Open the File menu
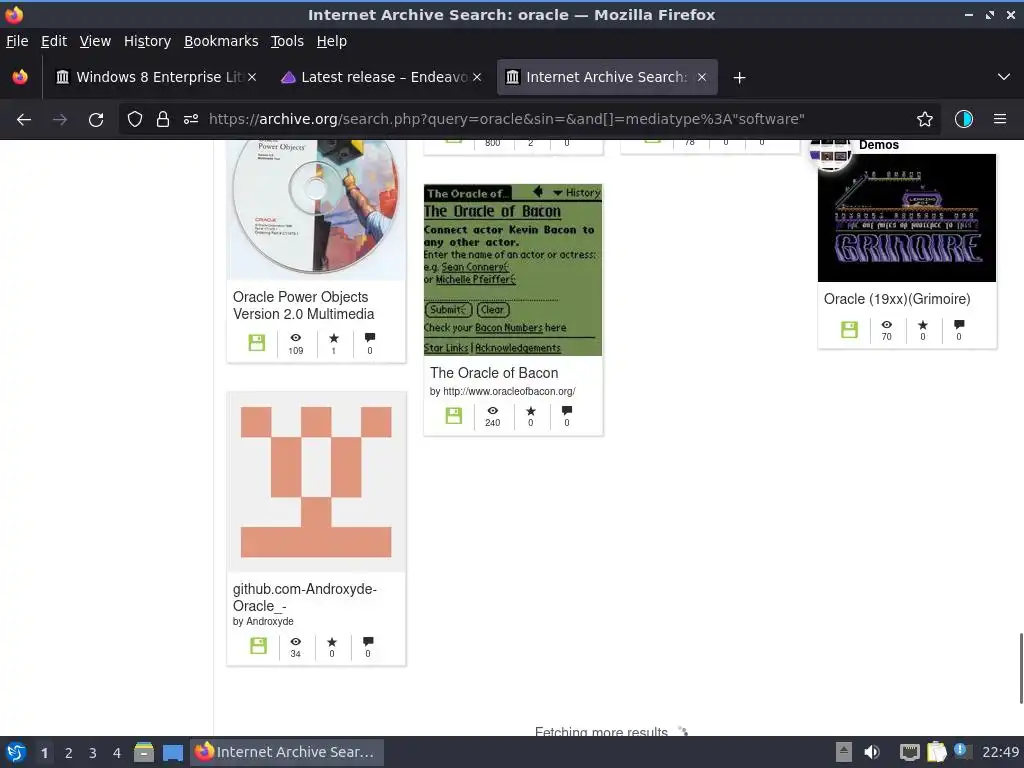The image size is (1024, 768). point(17,41)
